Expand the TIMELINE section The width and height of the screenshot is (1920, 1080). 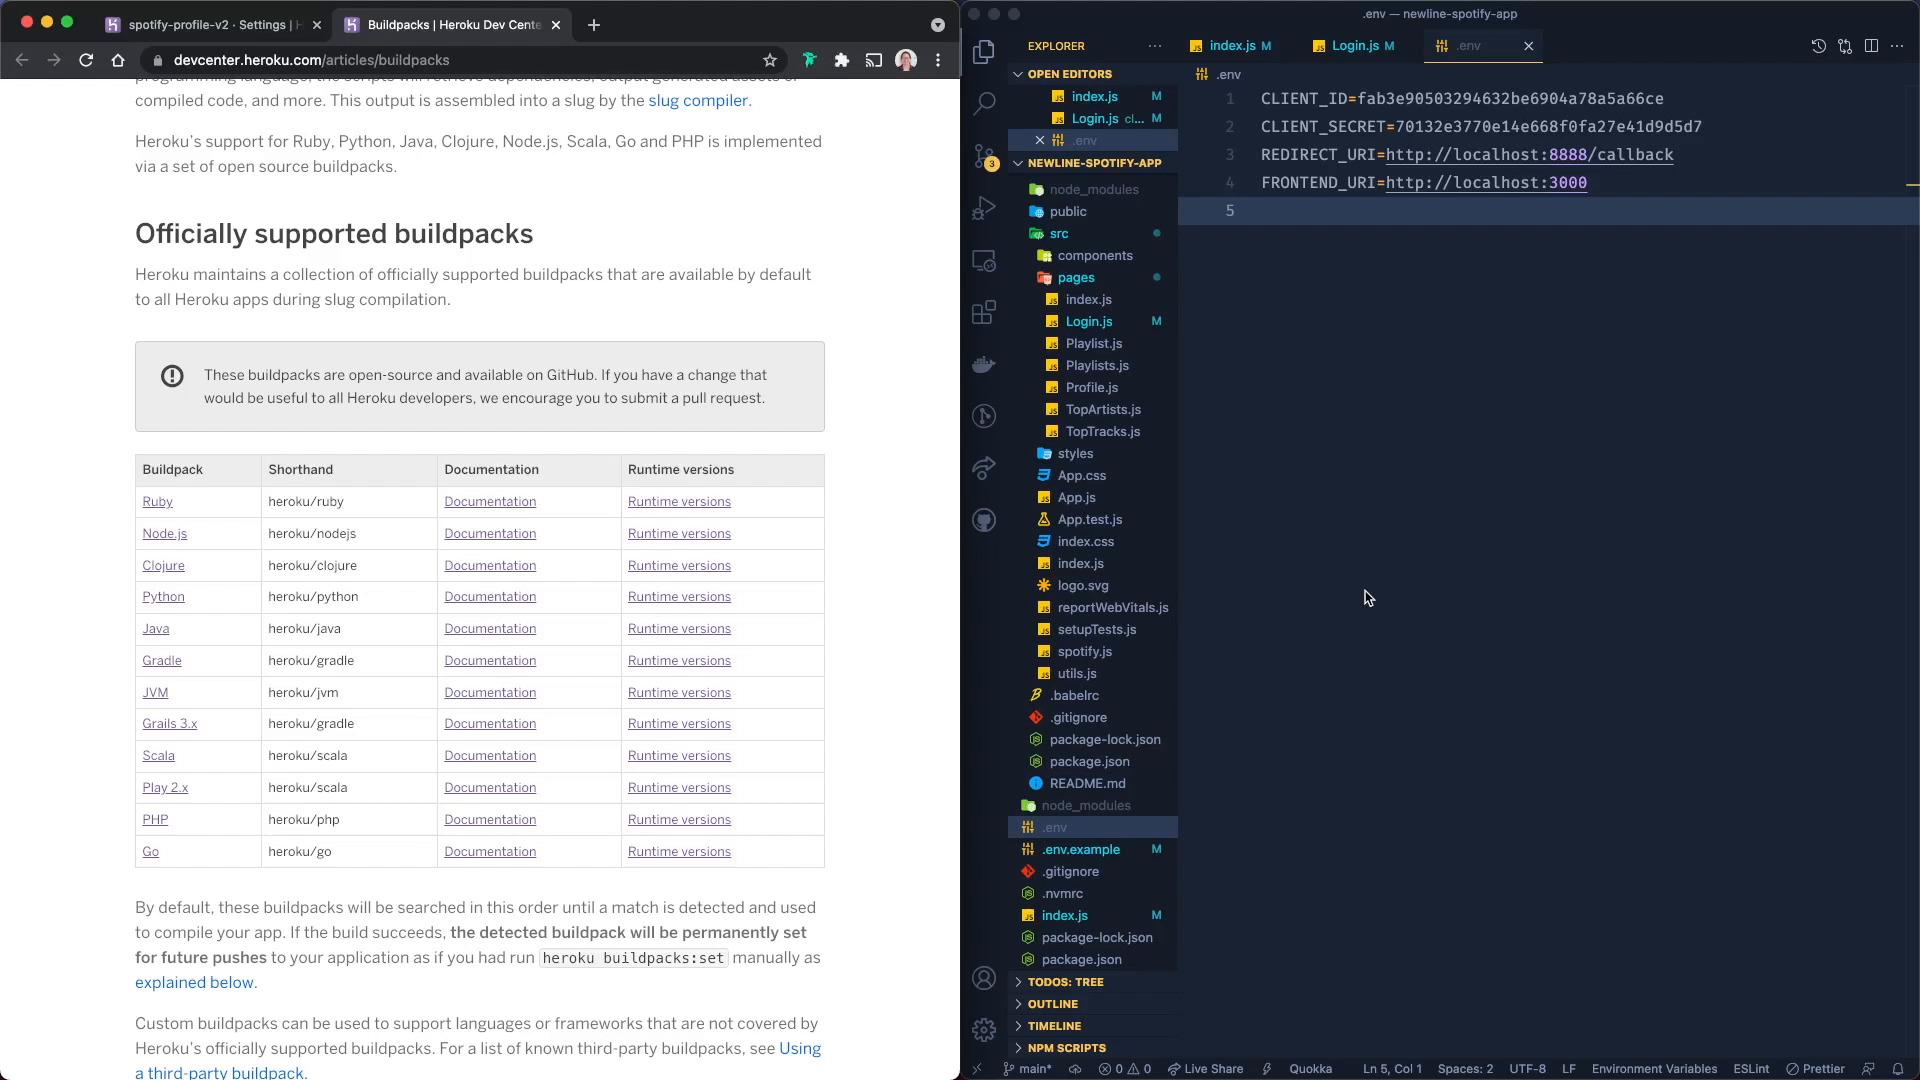[1054, 1026]
